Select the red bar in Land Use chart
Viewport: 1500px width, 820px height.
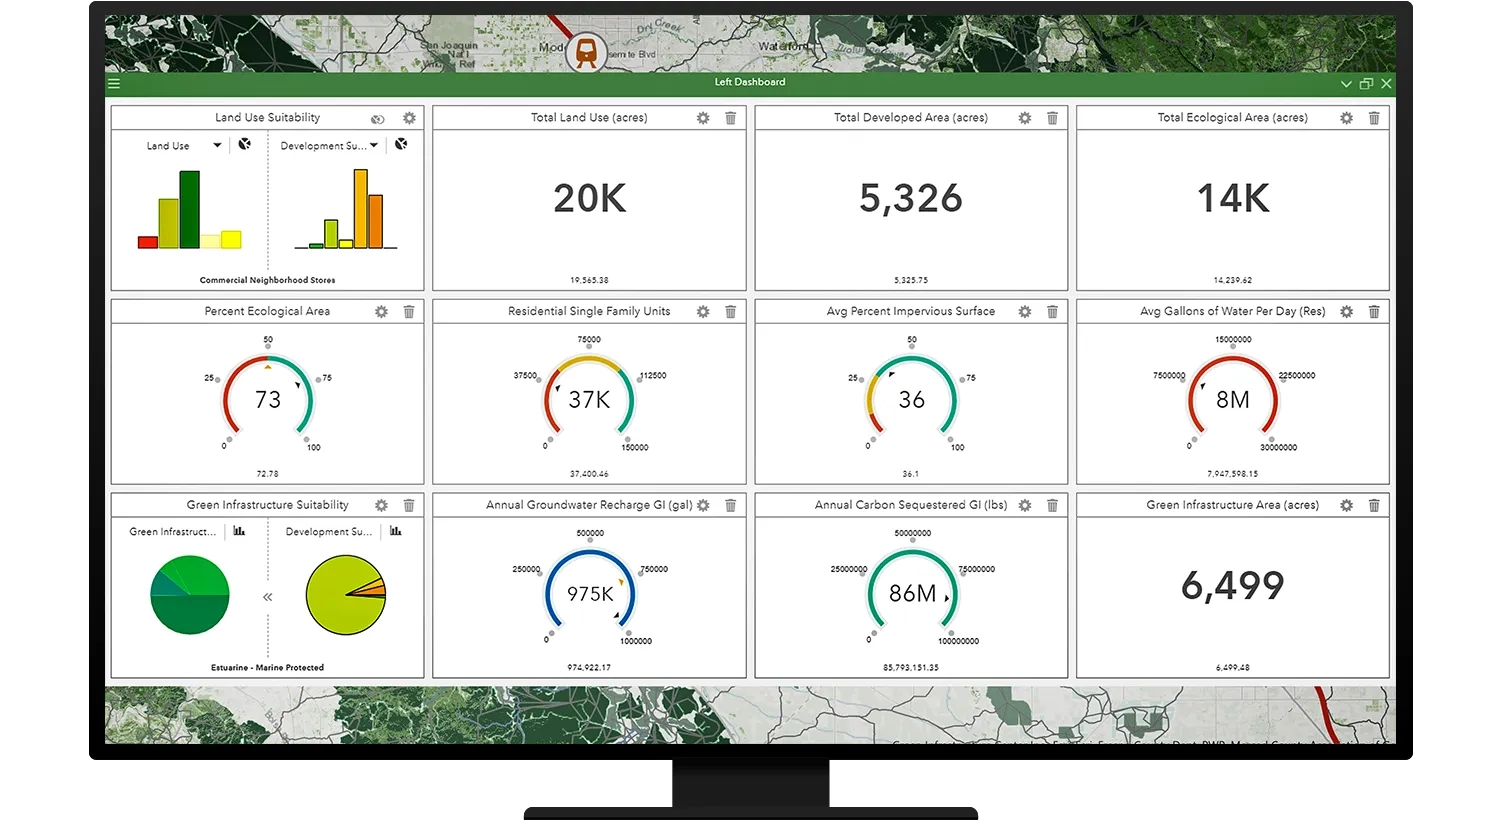[148, 242]
